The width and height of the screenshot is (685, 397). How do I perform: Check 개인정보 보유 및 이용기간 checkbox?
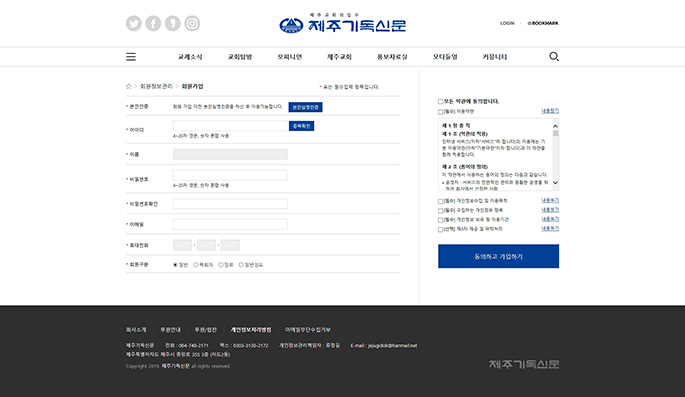pos(440,220)
